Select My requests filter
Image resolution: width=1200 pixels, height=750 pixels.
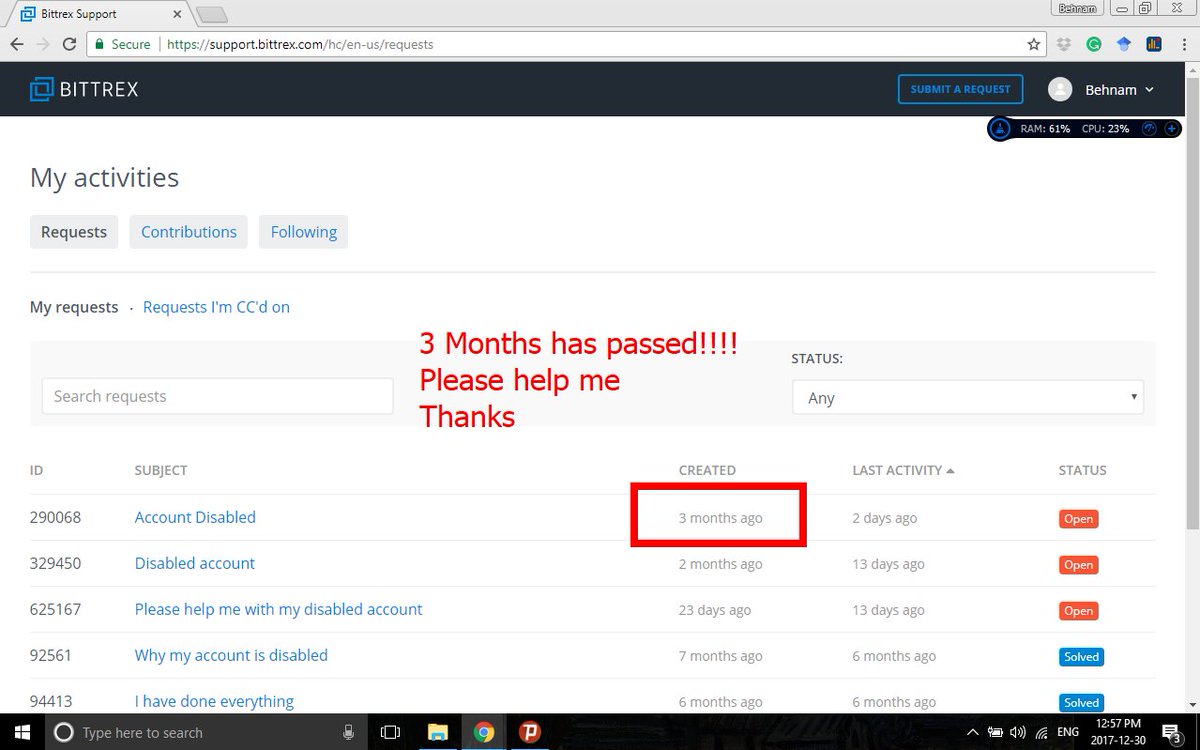[74, 307]
